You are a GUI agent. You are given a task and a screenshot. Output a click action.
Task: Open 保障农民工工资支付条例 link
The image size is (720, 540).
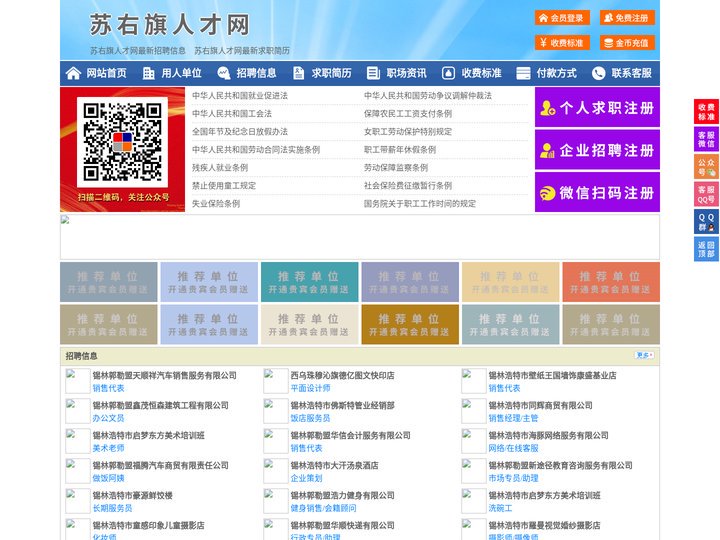pos(408,113)
